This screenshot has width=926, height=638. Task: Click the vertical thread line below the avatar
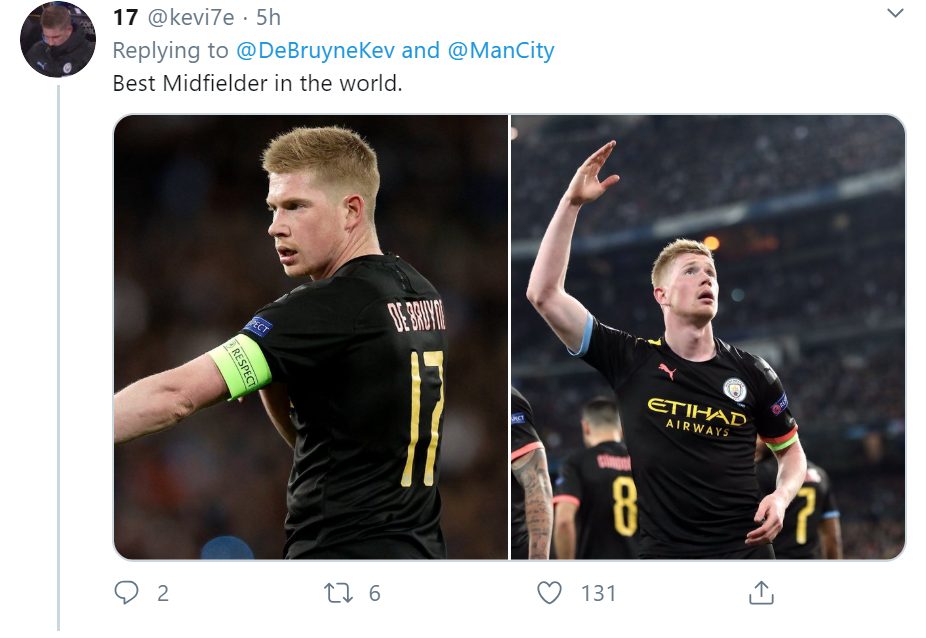pyautogui.click(x=58, y=350)
